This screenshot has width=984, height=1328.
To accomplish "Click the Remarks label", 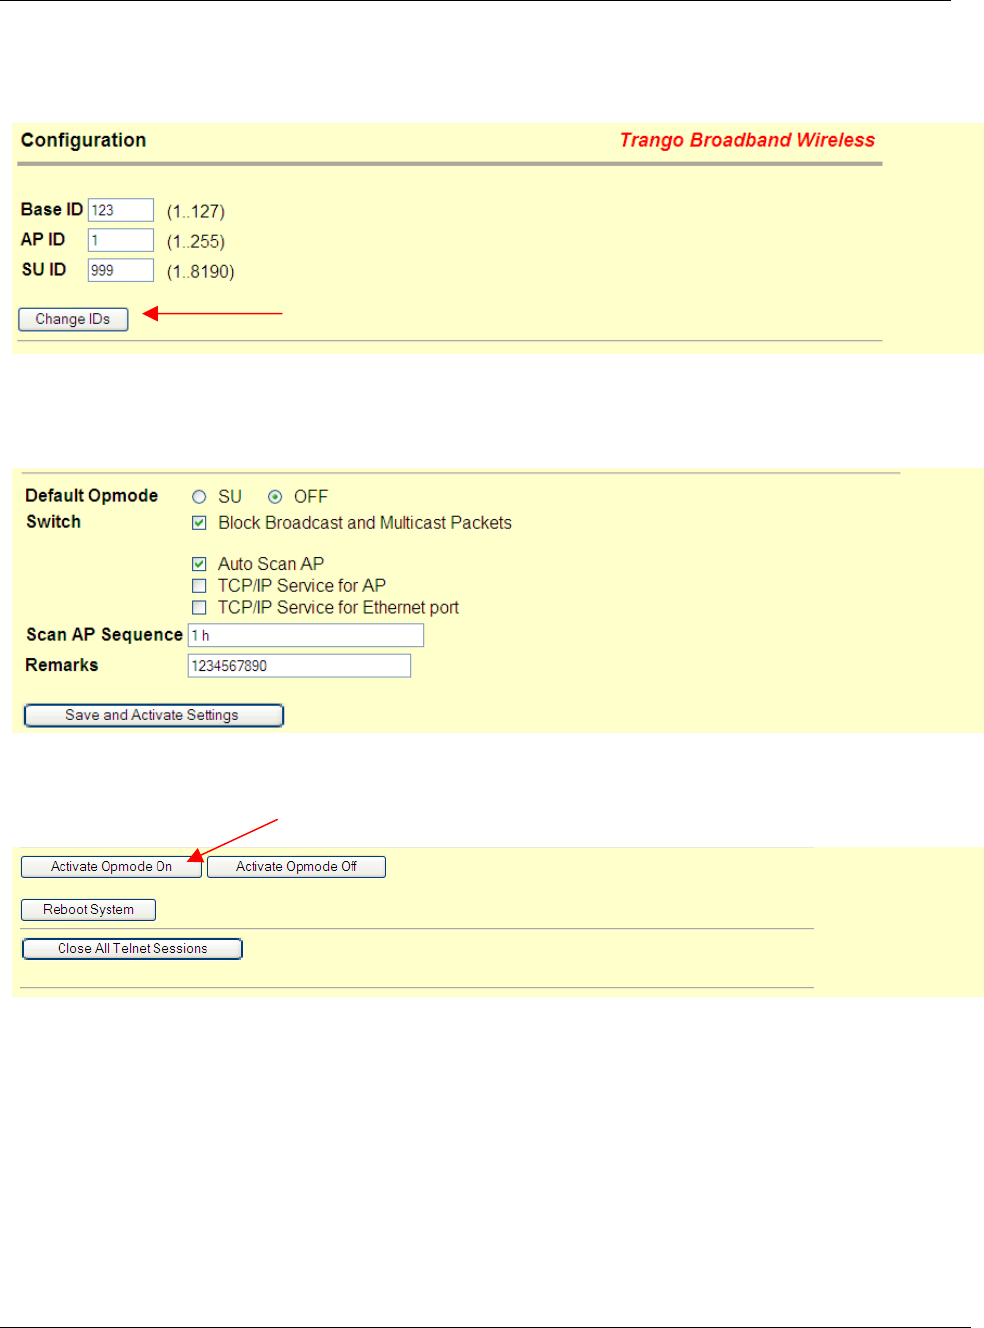I will point(62,665).
